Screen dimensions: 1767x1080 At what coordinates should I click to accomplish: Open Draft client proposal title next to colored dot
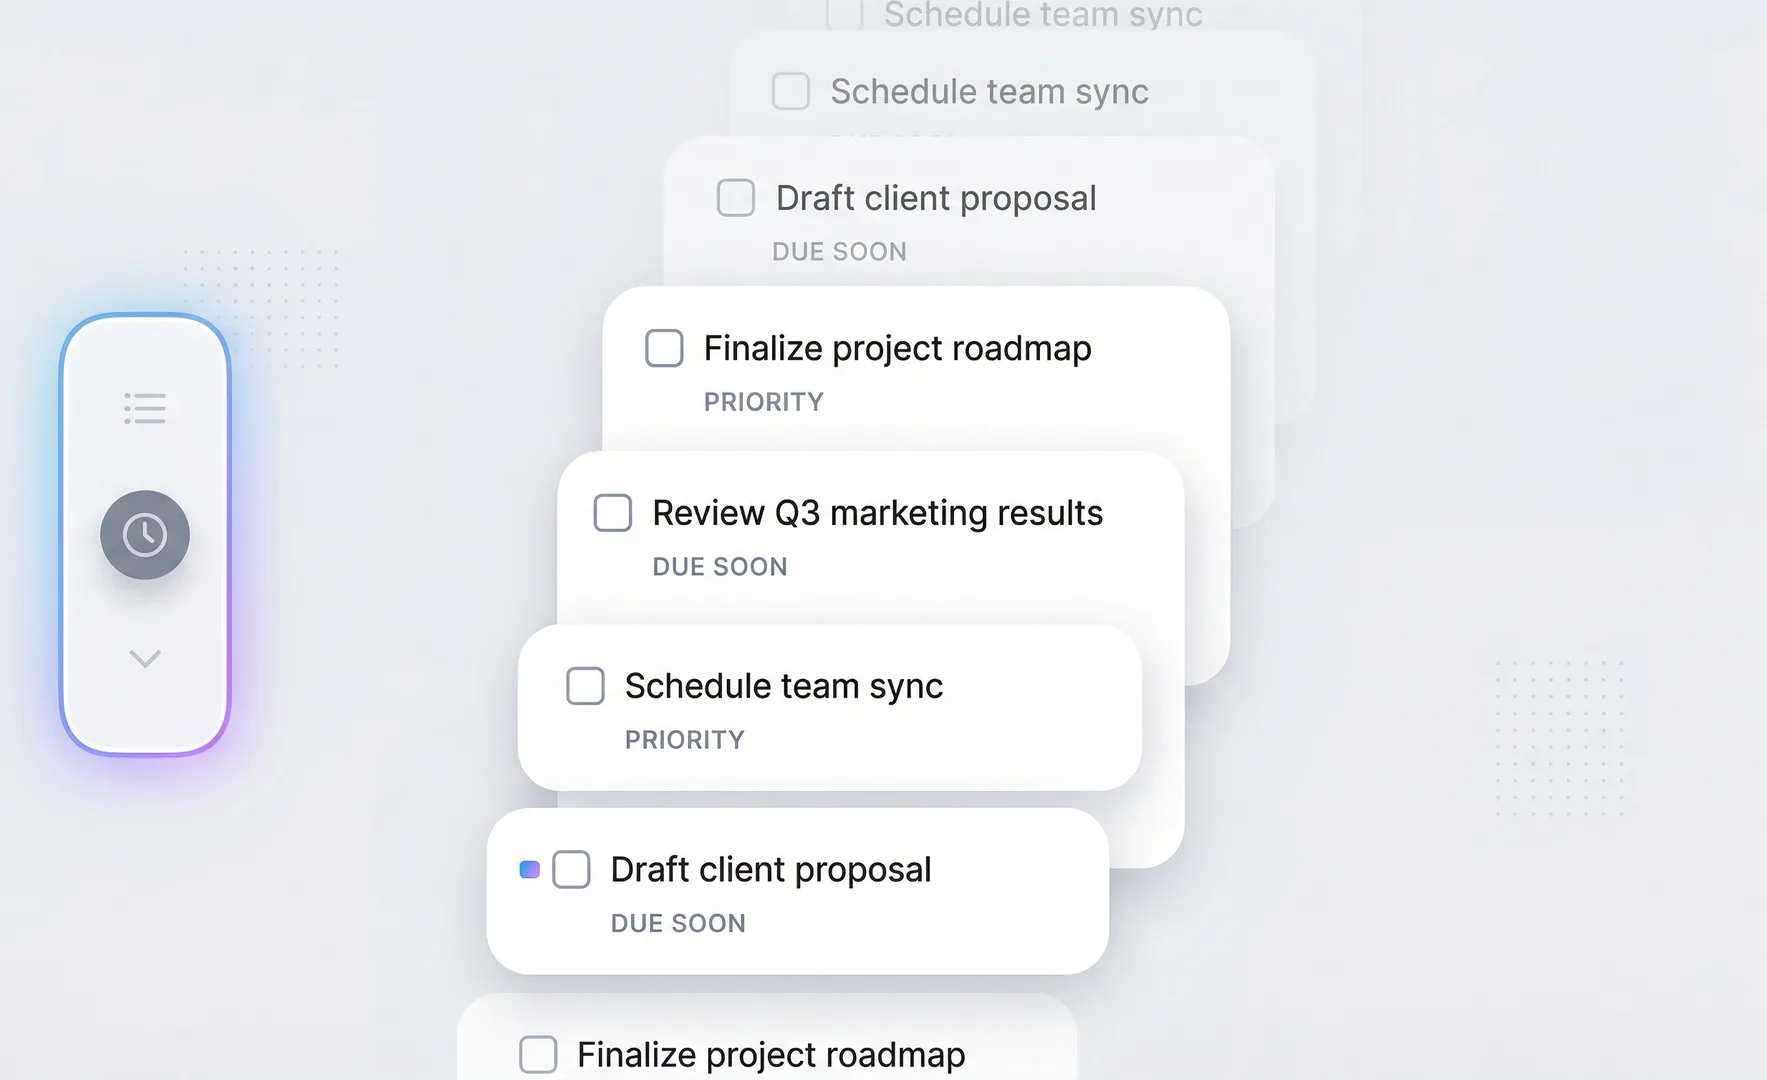click(771, 870)
